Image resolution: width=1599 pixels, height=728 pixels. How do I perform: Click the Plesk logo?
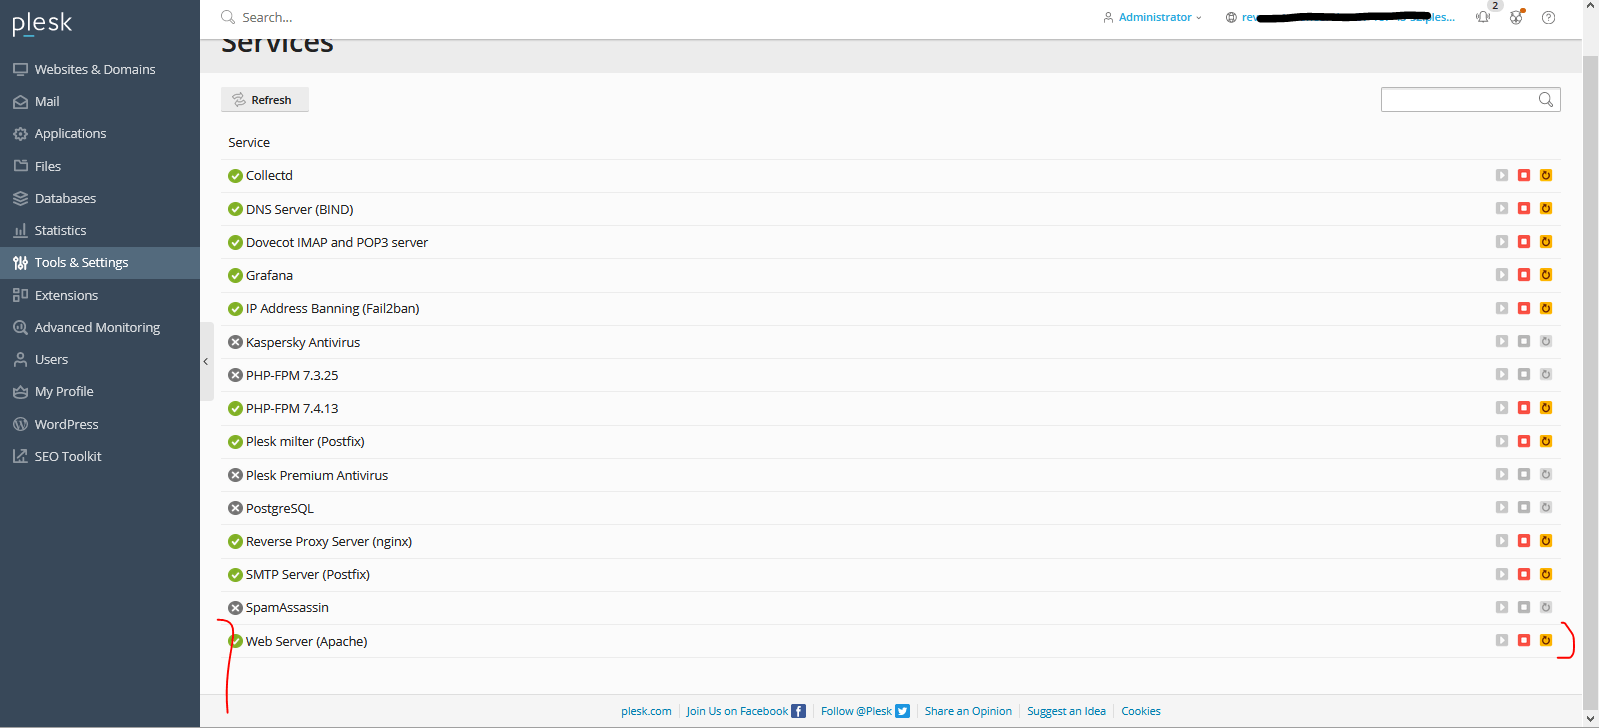(42, 23)
